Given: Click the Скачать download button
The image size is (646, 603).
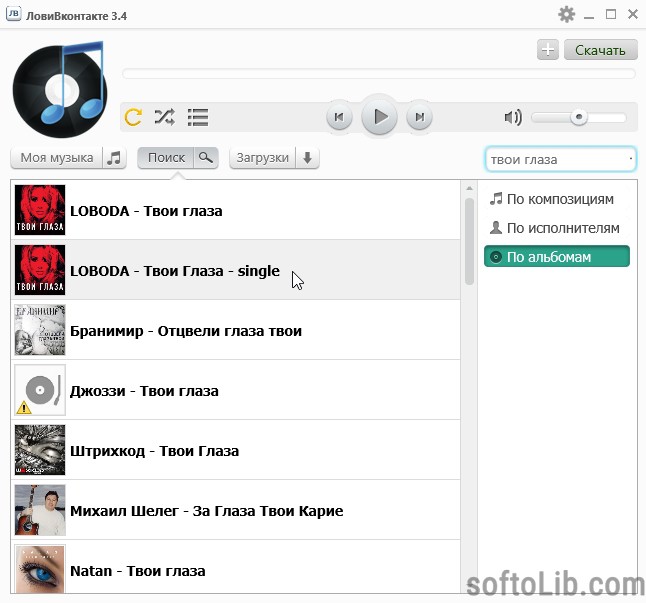Looking at the screenshot, I should coord(600,50).
